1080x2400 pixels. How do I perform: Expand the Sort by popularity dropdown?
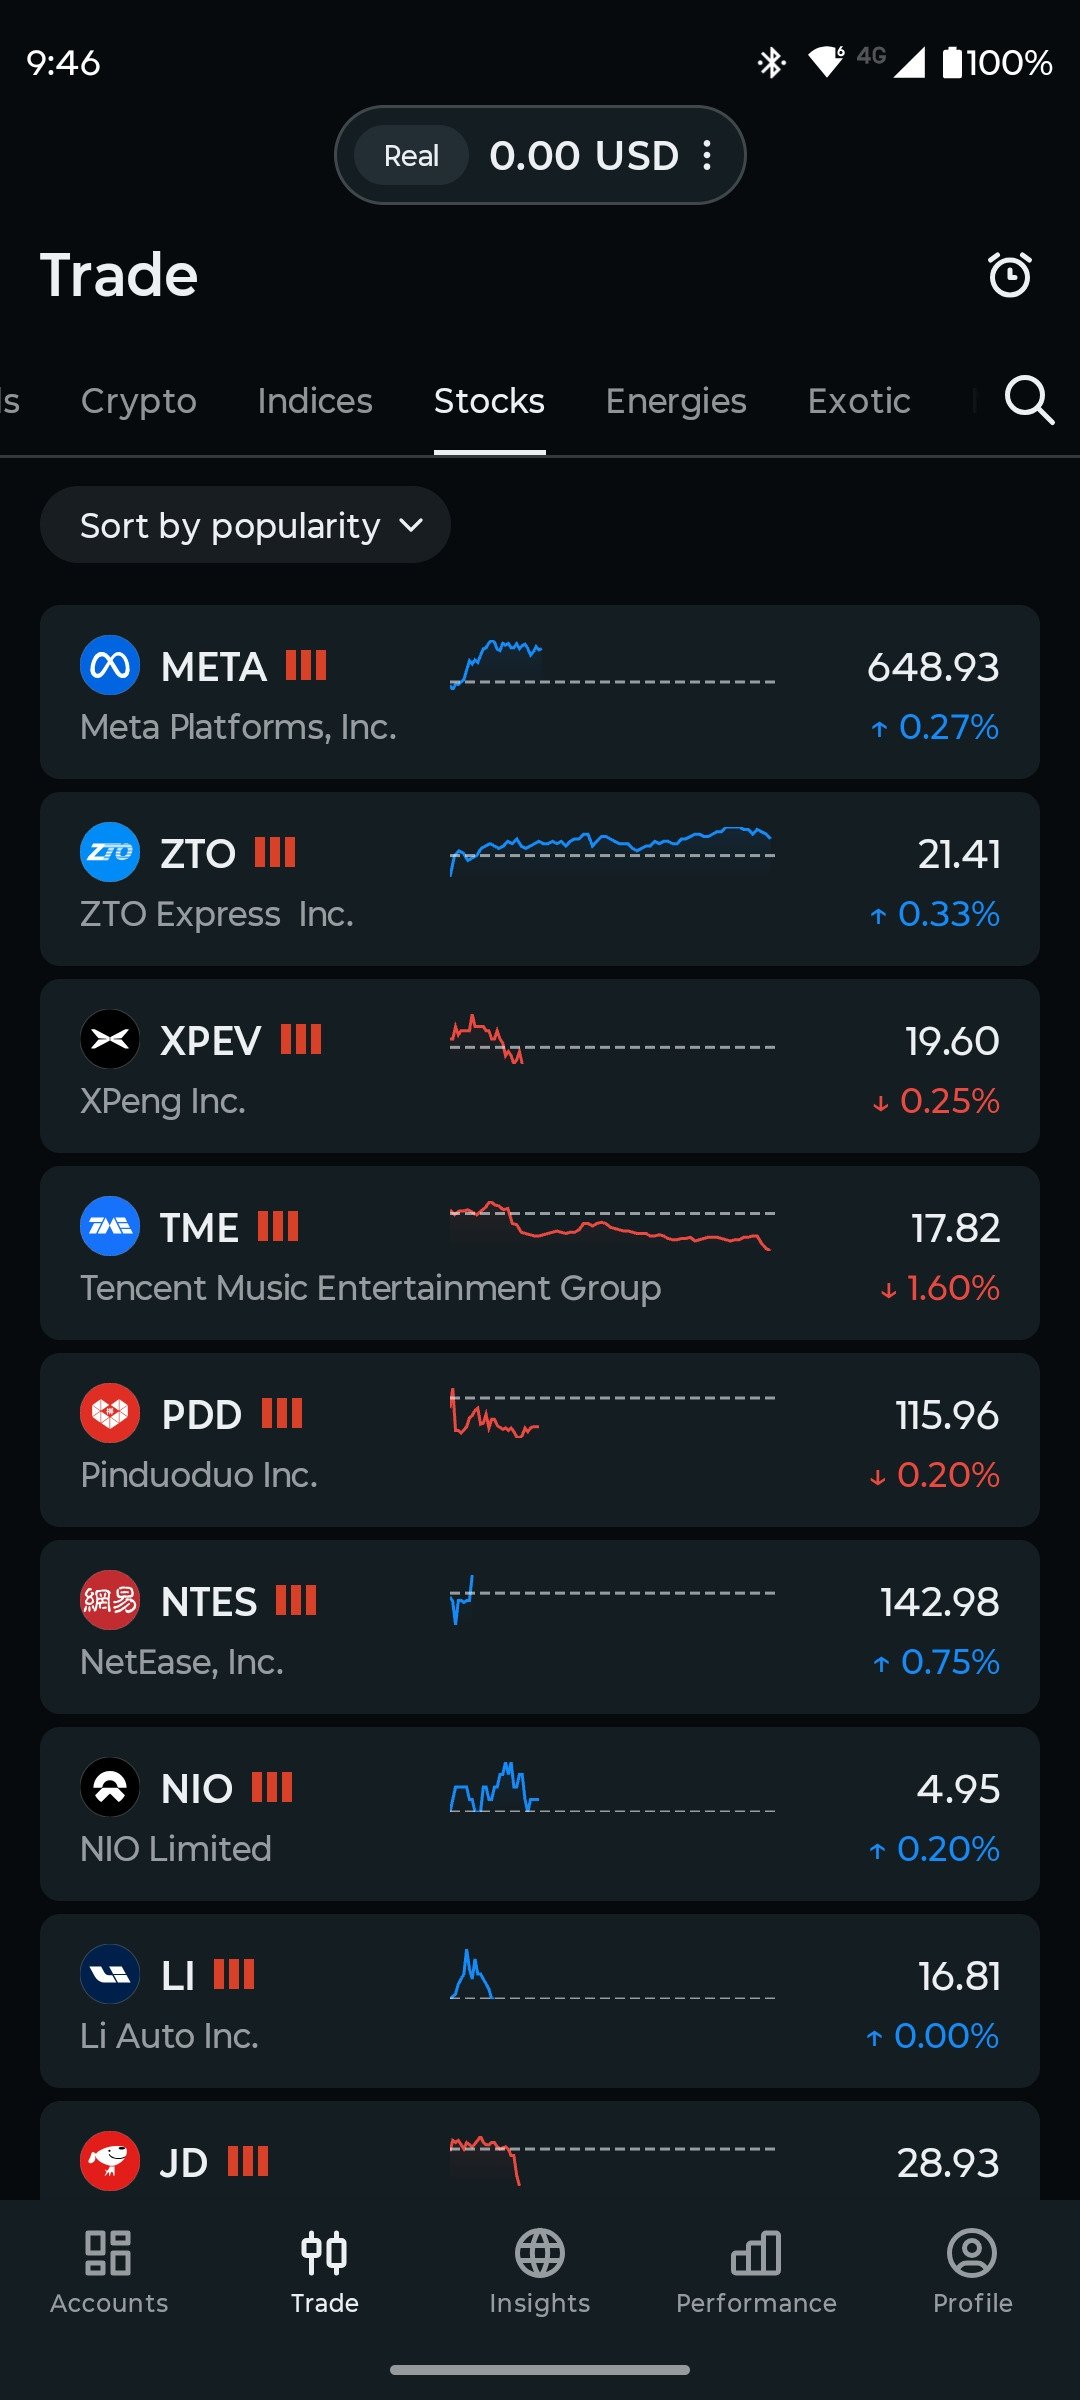[x=245, y=525]
